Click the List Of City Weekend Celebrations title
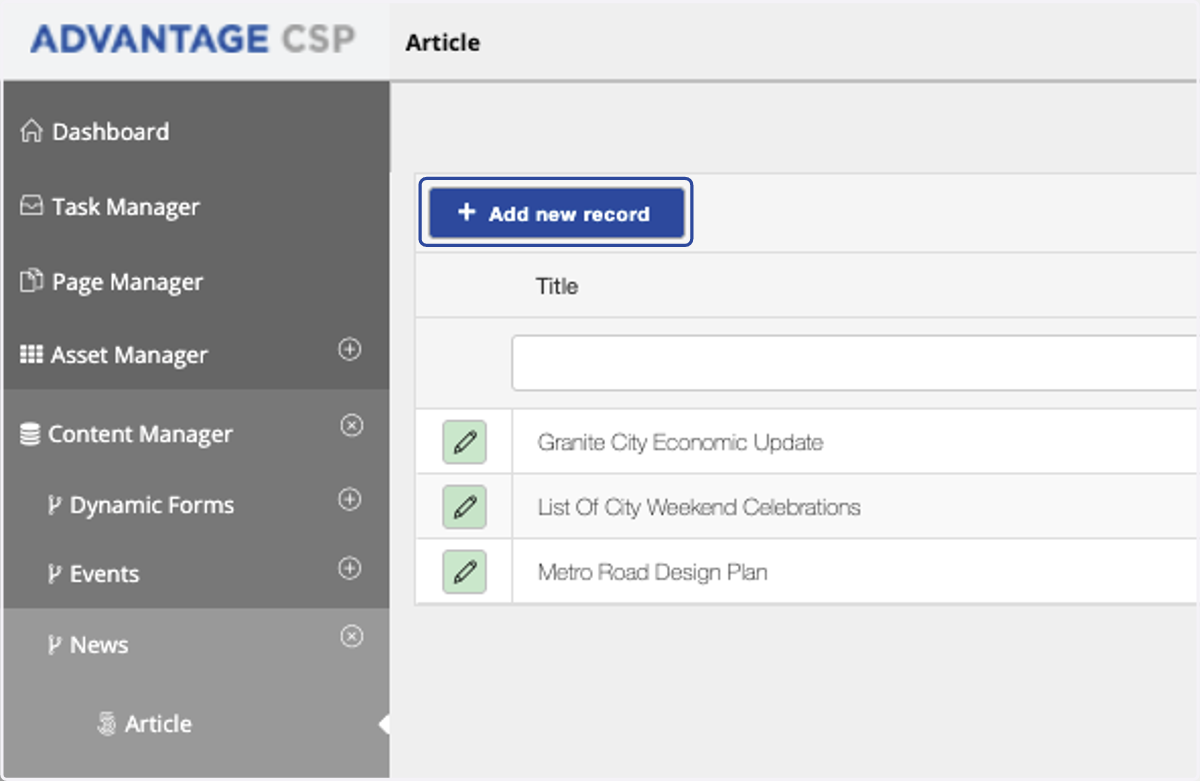The height and width of the screenshot is (781, 1200). click(x=699, y=507)
